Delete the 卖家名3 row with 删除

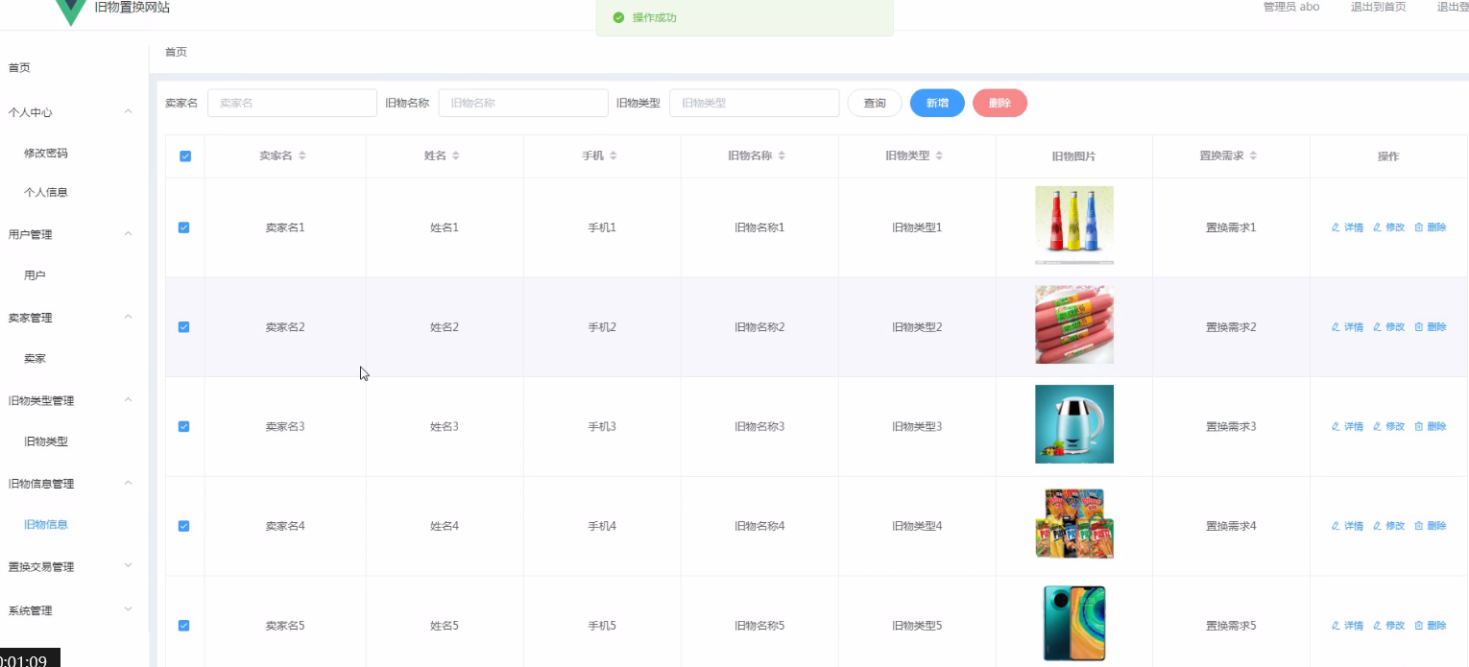tap(1430, 427)
